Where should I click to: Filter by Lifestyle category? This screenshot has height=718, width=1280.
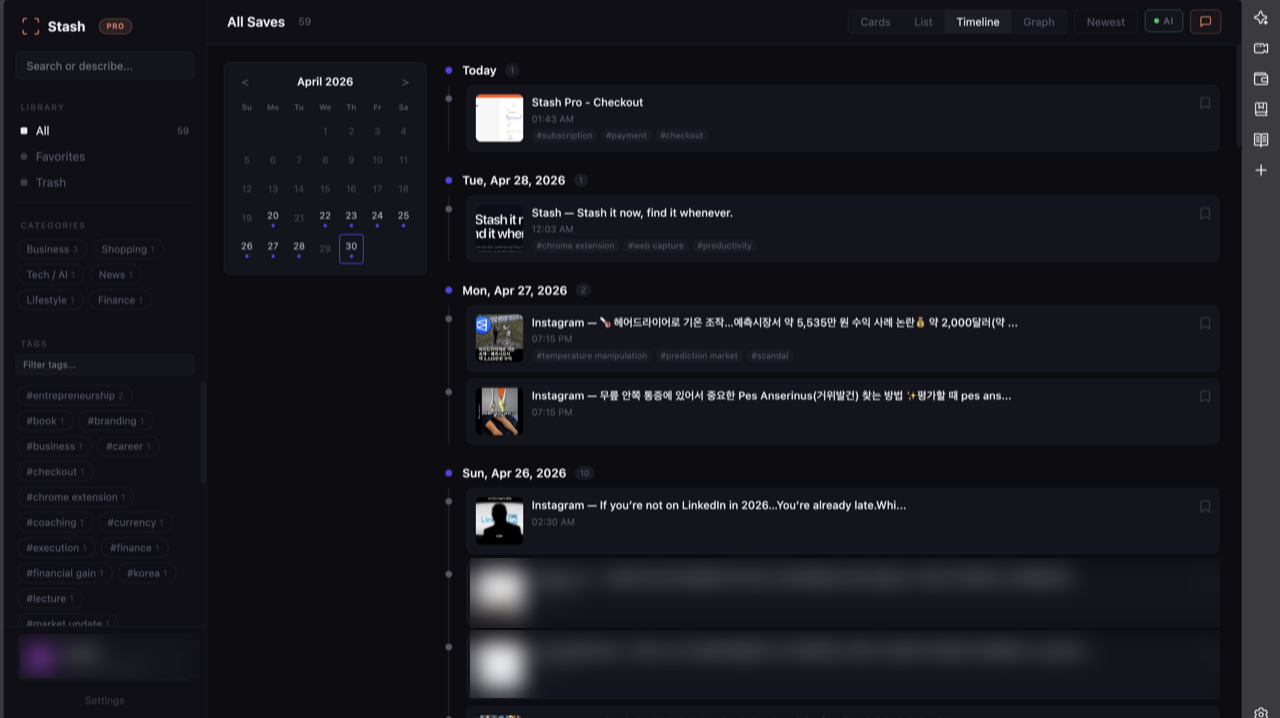point(51,300)
